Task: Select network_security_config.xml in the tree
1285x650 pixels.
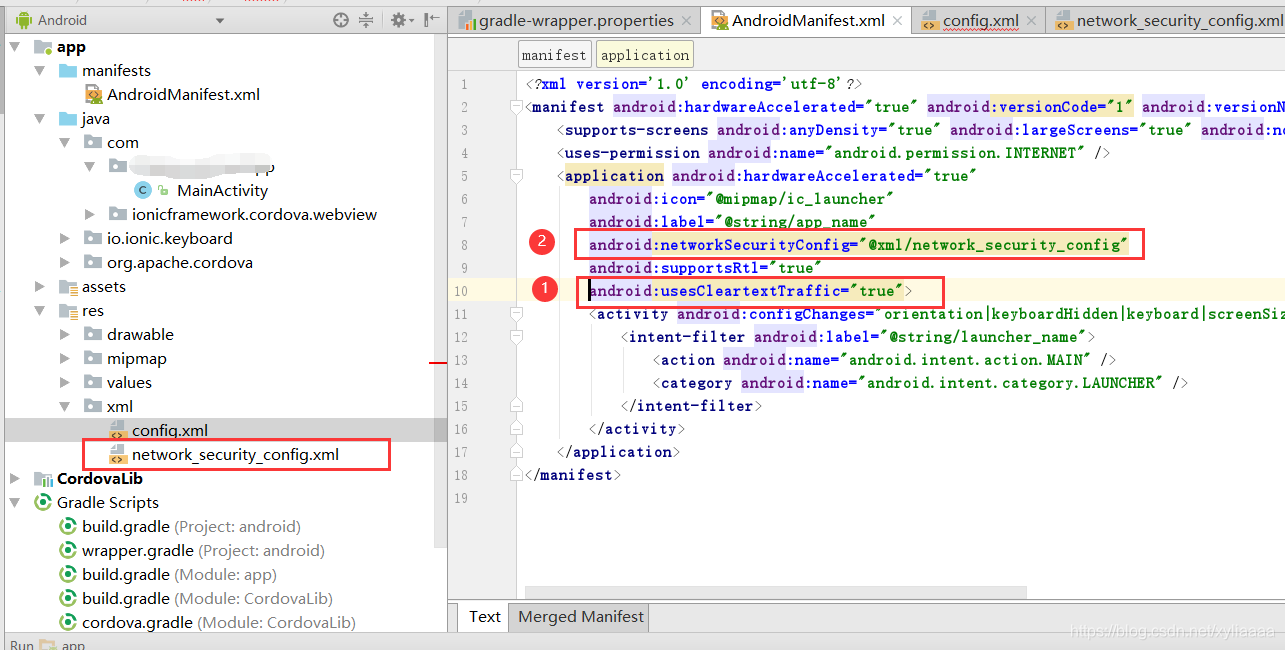Action: (x=236, y=453)
